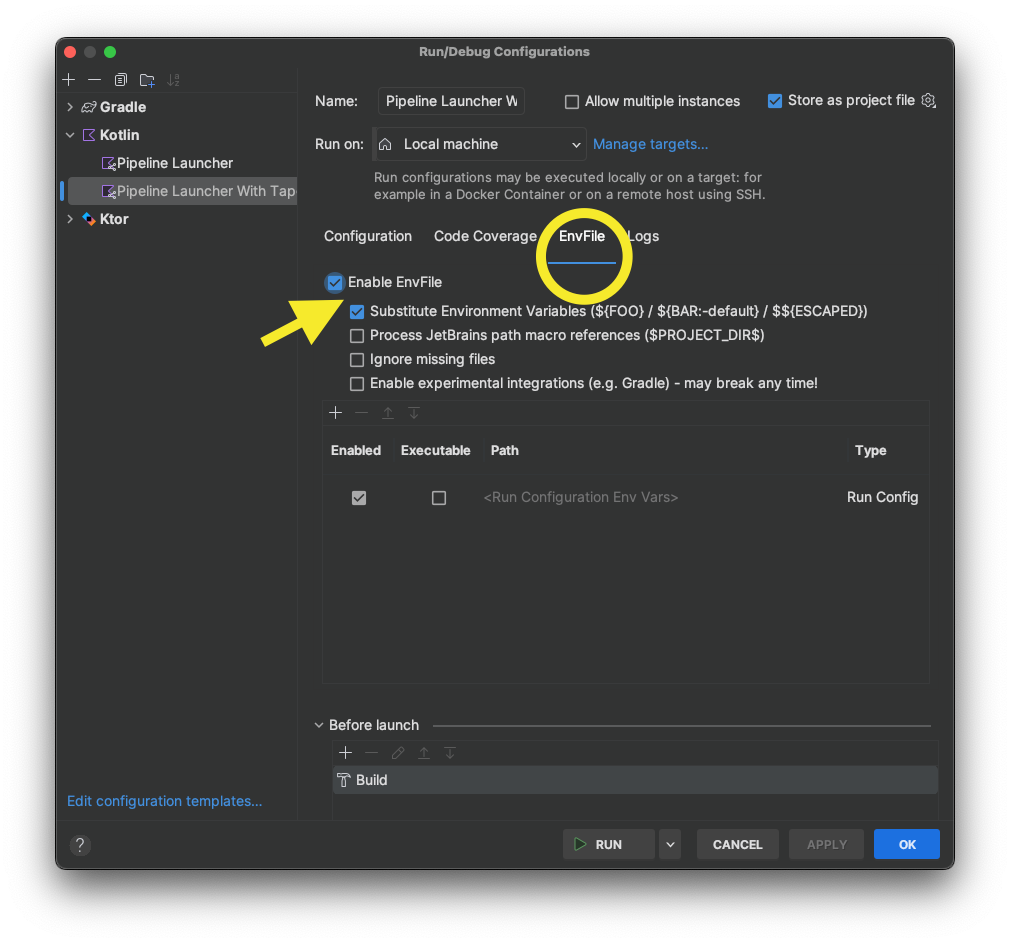Click the RUN button
Image resolution: width=1010 pixels, height=943 pixels.
point(609,844)
